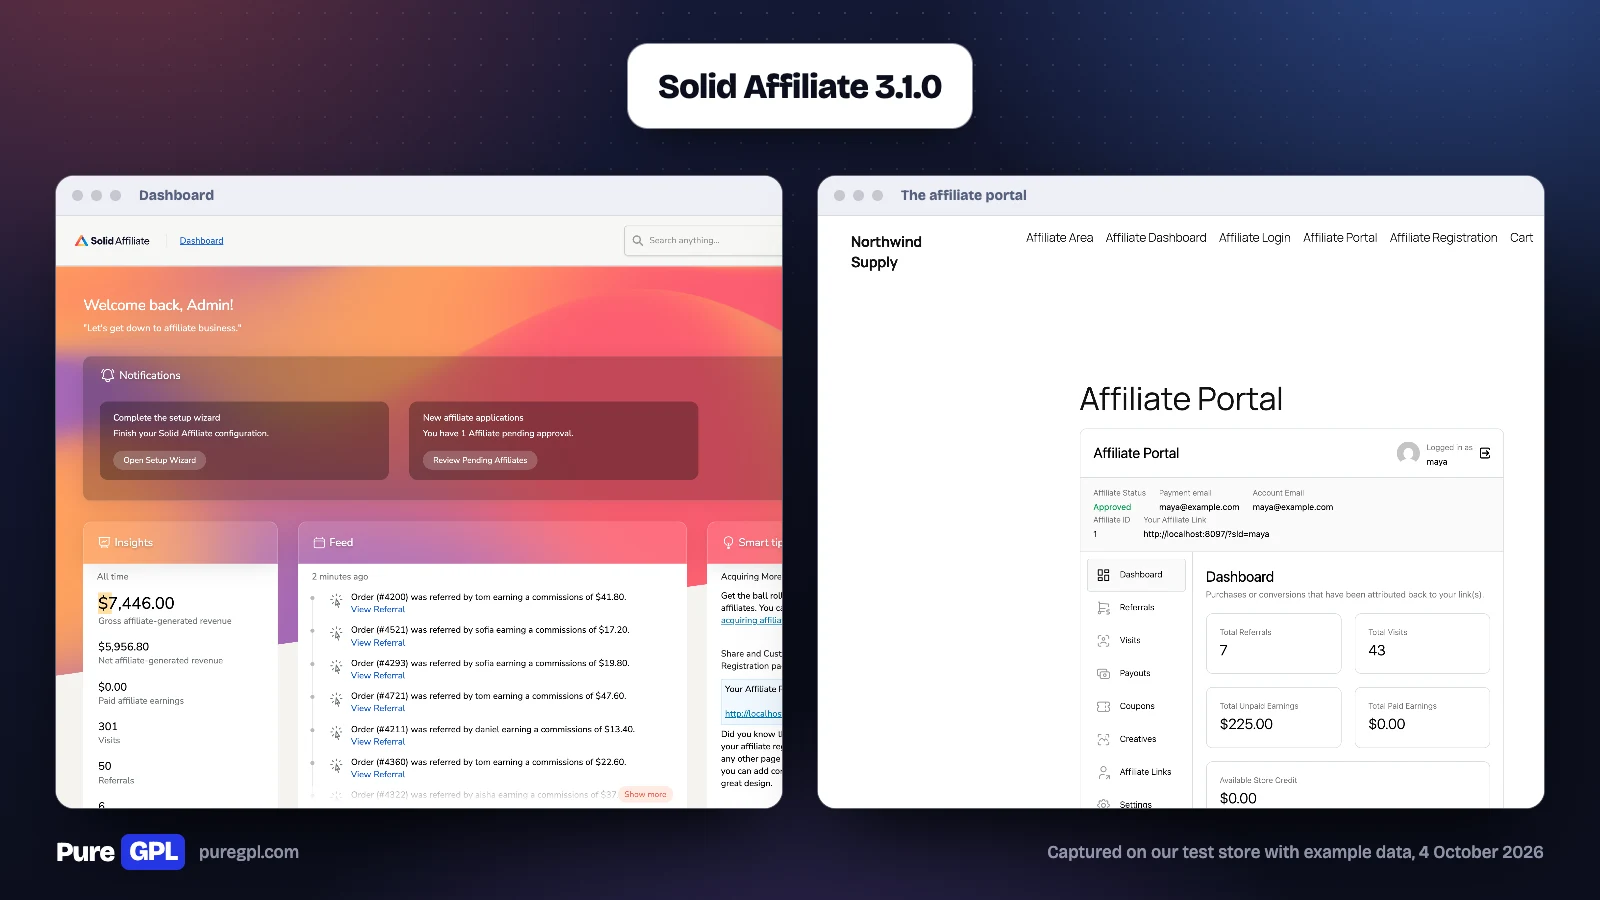The width and height of the screenshot is (1600, 900).
Task: Open View Referral for Order #4721
Action: pyautogui.click(x=378, y=708)
